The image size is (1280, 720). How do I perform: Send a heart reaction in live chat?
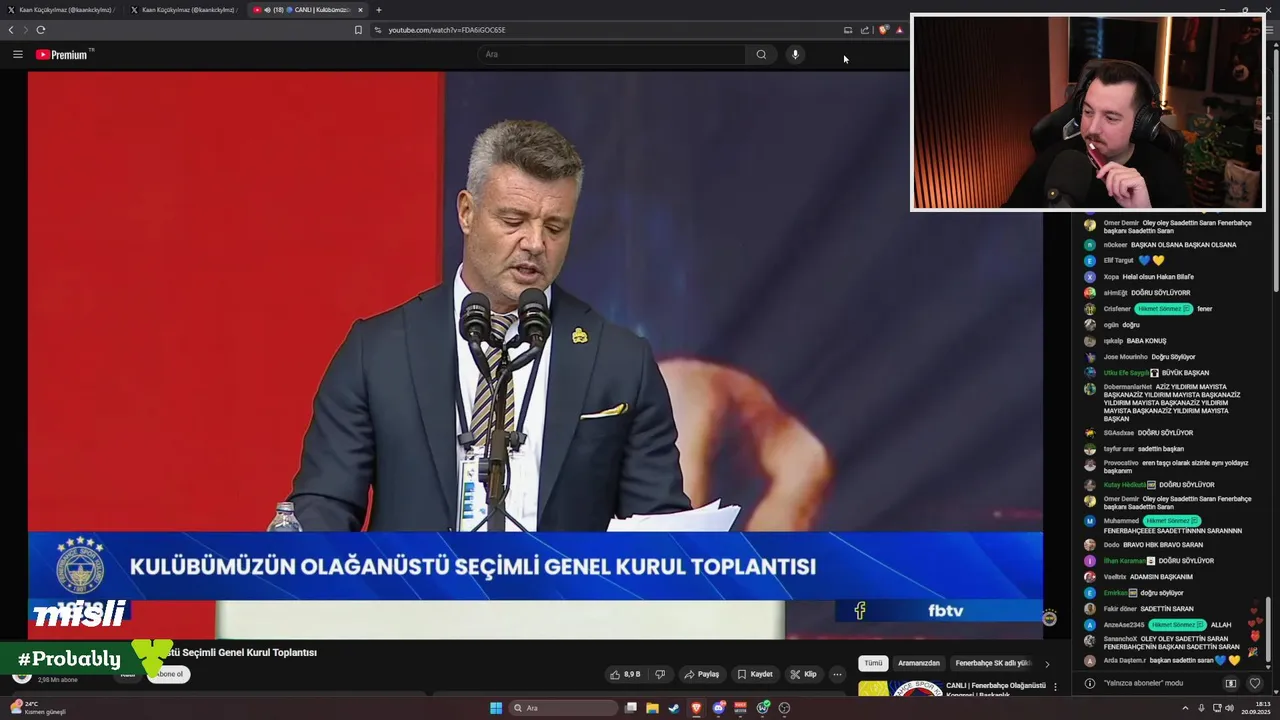tap(1255, 683)
